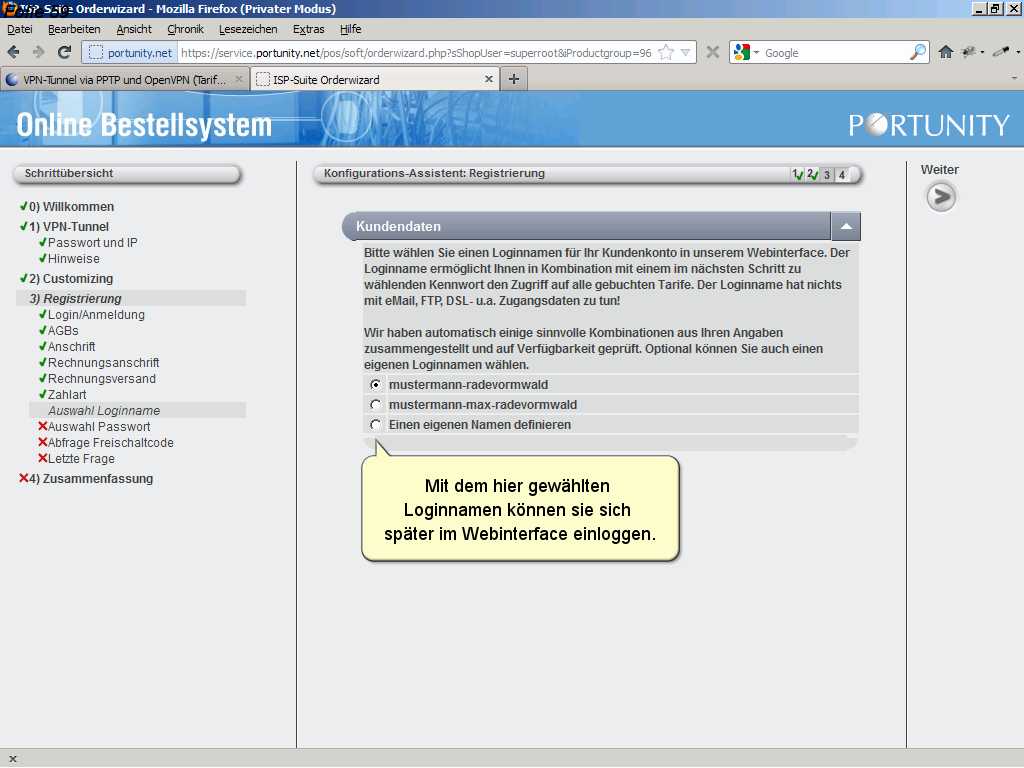Click the search magnifier icon
The width and height of the screenshot is (1024, 768).
pyautogui.click(x=917, y=52)
